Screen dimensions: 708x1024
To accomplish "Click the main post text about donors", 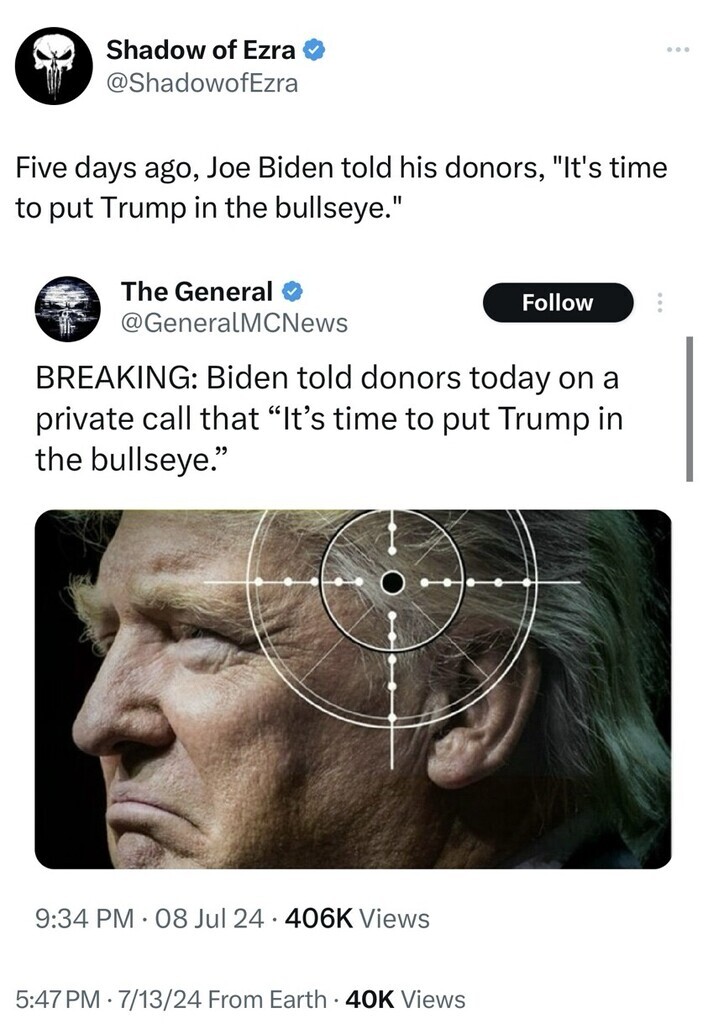I will click(341, 187).
